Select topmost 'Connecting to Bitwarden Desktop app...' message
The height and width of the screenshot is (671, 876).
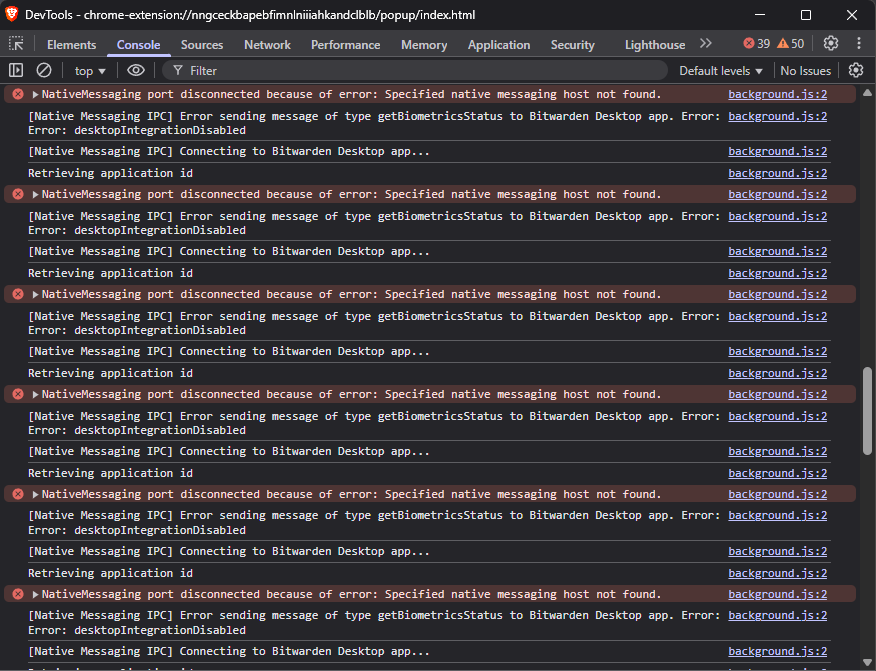[229, 151]
